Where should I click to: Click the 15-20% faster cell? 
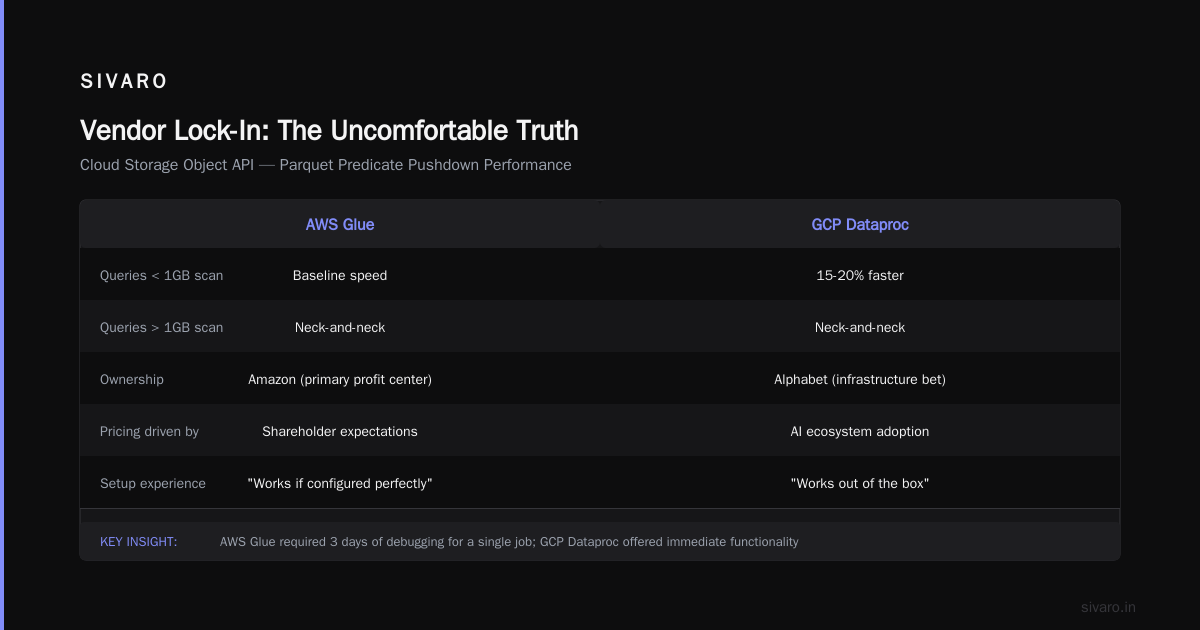(x=860, y=275)
